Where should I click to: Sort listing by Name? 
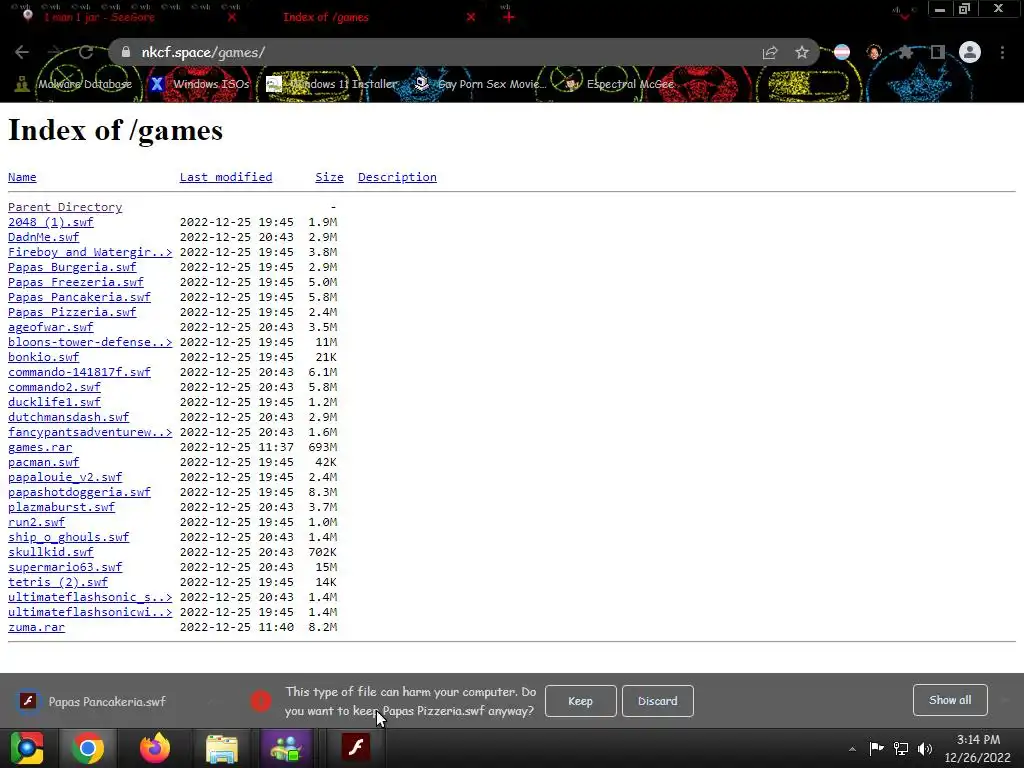coord(22,177)
